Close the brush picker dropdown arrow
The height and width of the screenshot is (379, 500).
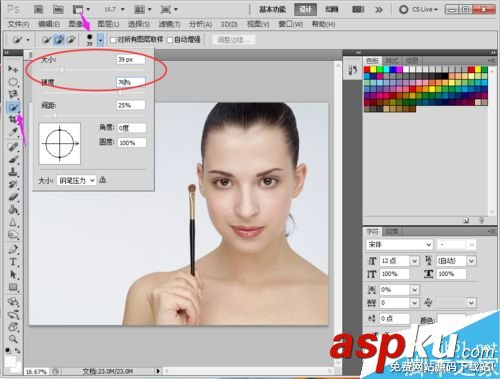pos(100,40)
